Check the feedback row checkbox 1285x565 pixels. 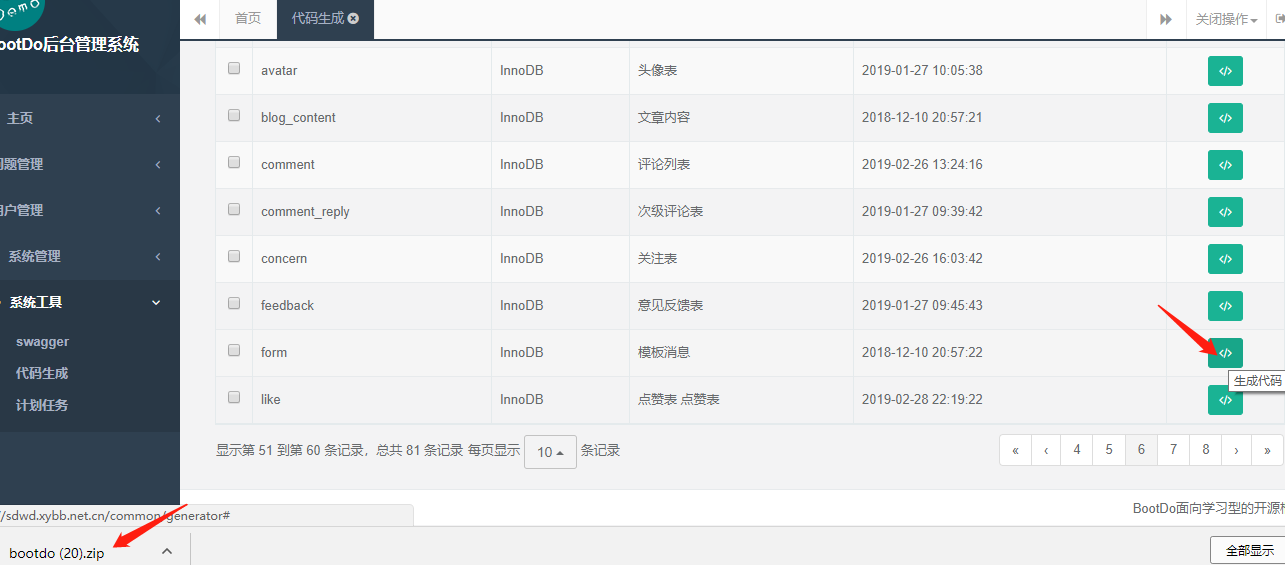[x=234, y=304]
